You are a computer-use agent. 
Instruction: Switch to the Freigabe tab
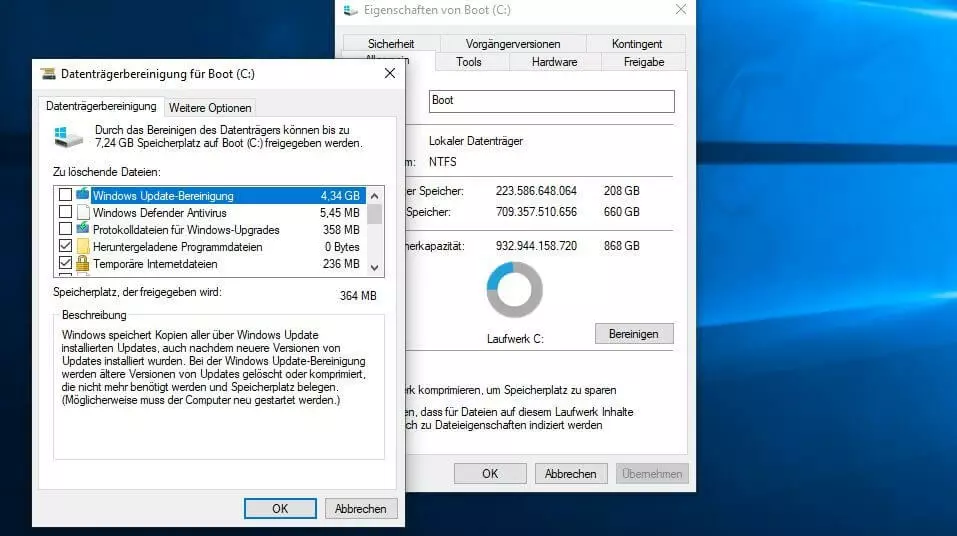tap(644, 62)
